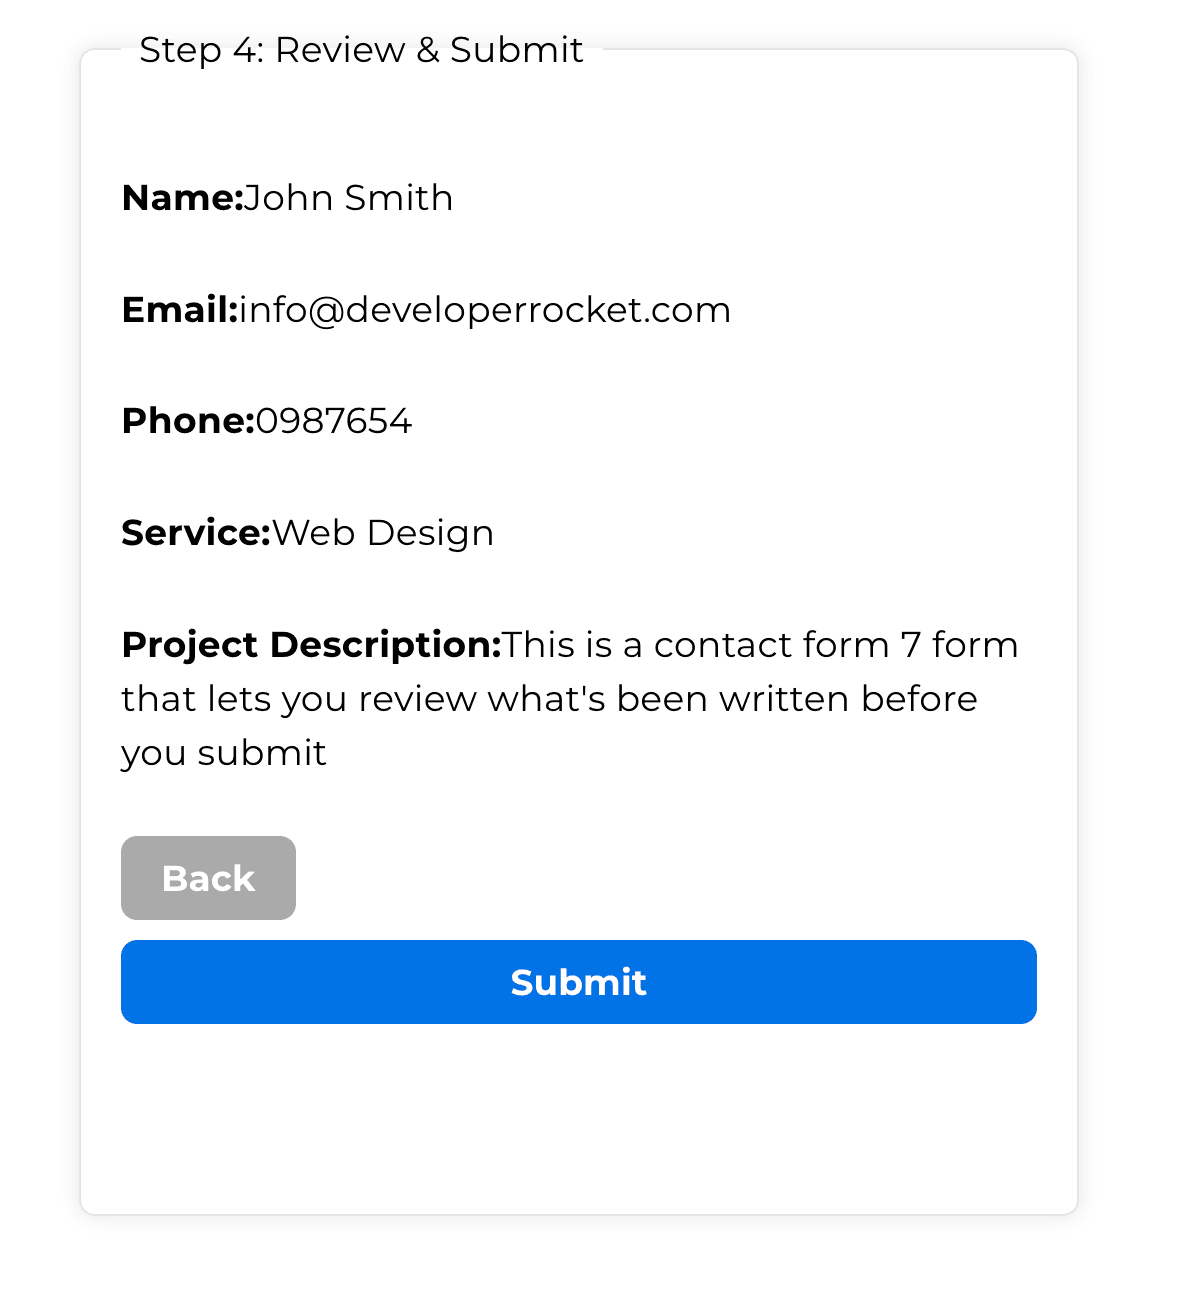Click the bold Phone label
The image size is (1188, 1304).
(188, 421)
